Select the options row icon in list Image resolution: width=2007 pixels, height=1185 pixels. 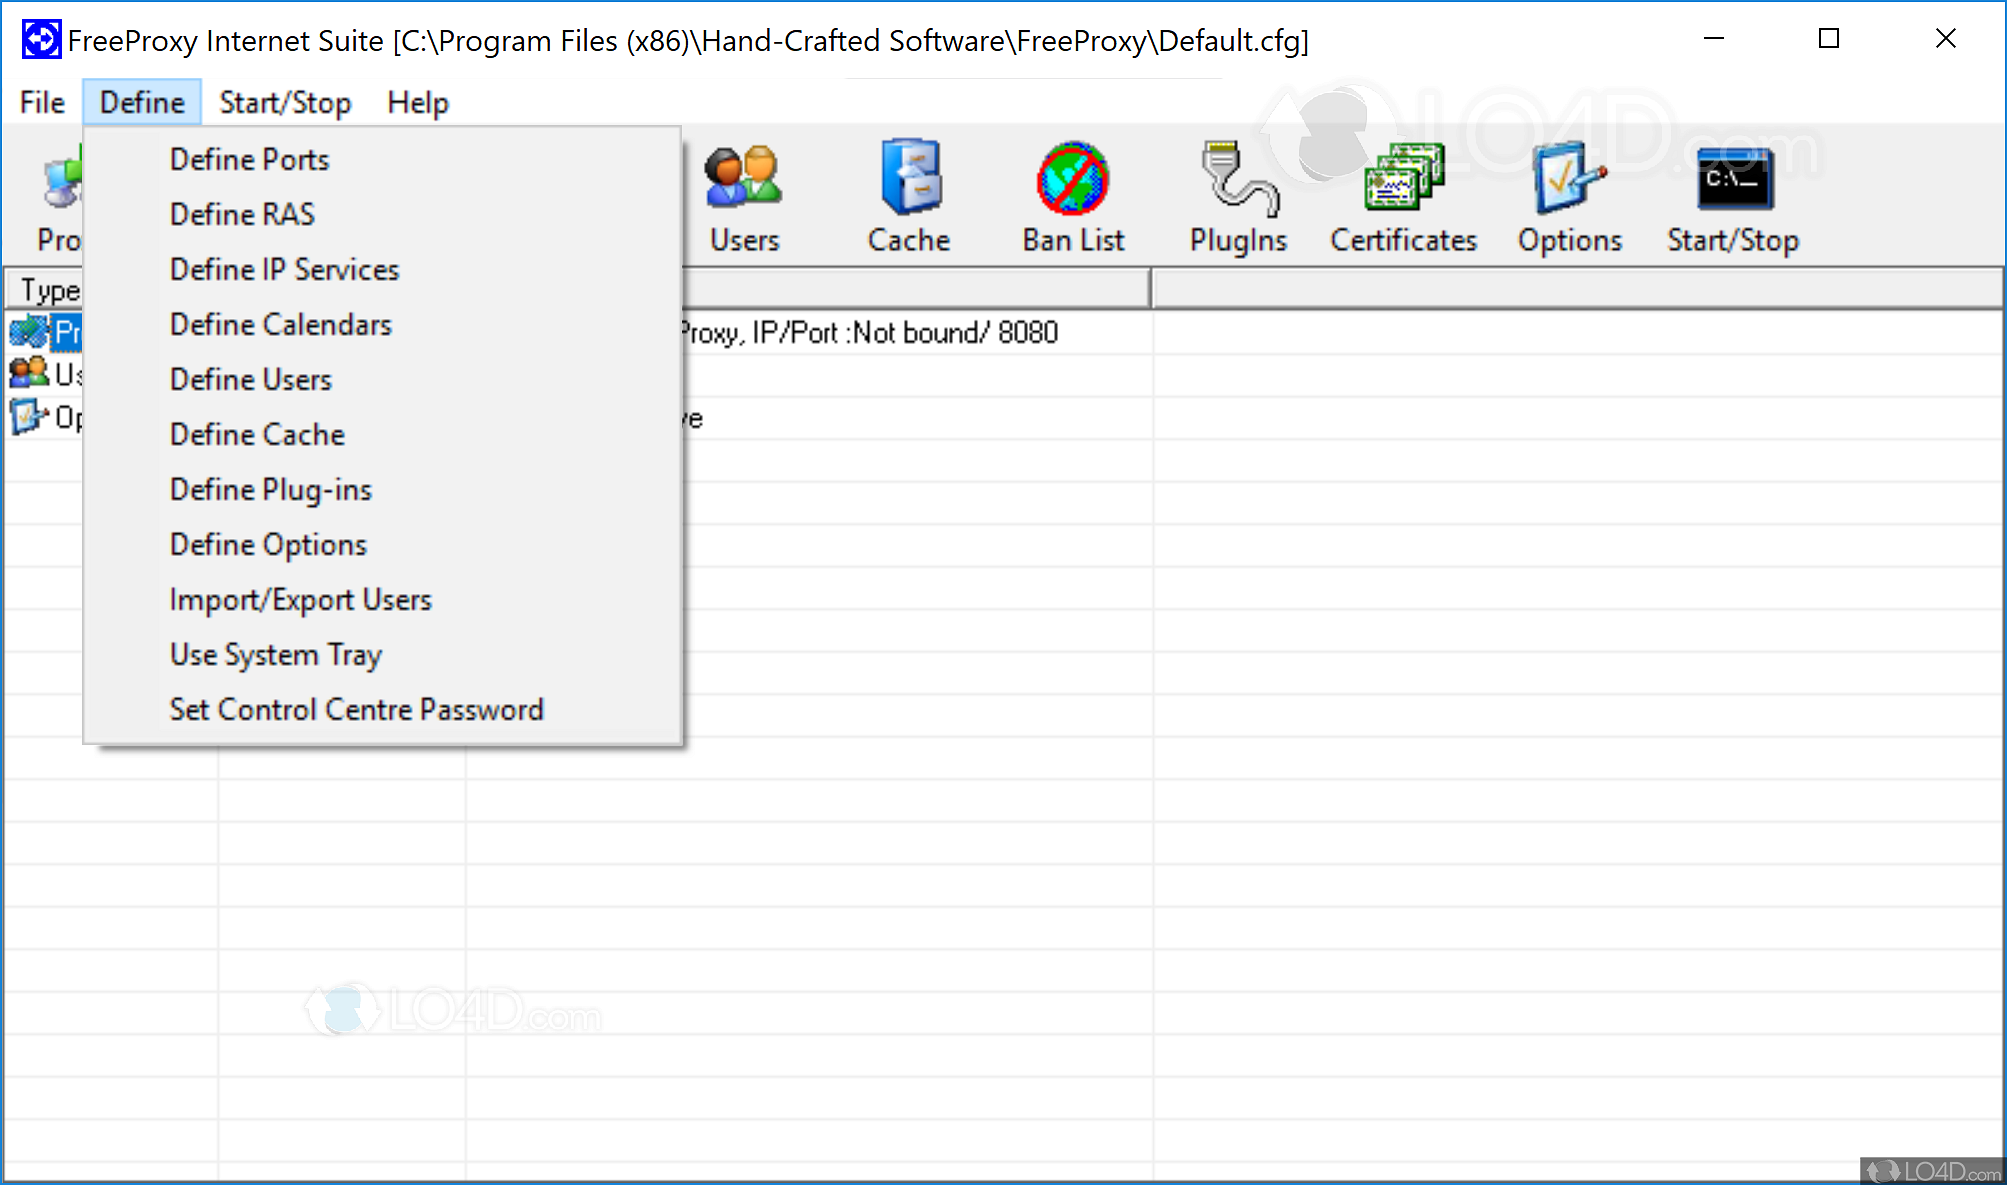point(29,416)
